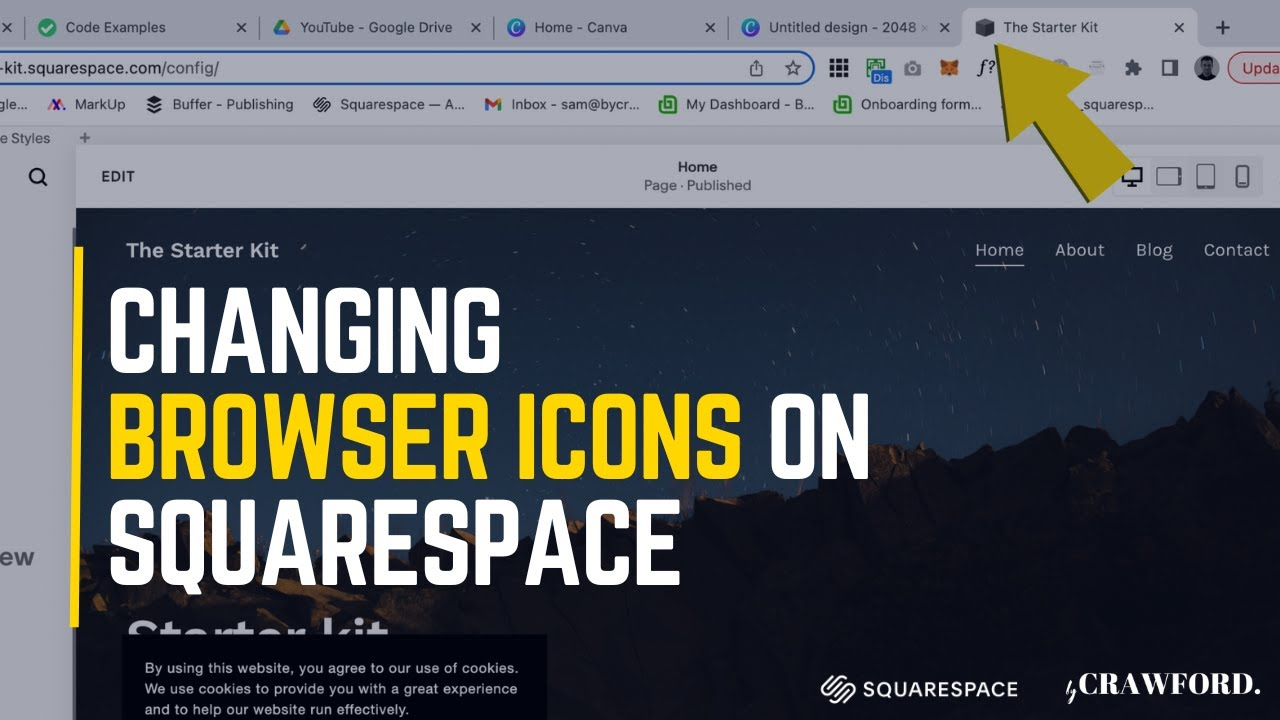Viewport: 1280px width, 720px height.
Task: Close the Home - Canva tab
Action: (x=710, y=28)
